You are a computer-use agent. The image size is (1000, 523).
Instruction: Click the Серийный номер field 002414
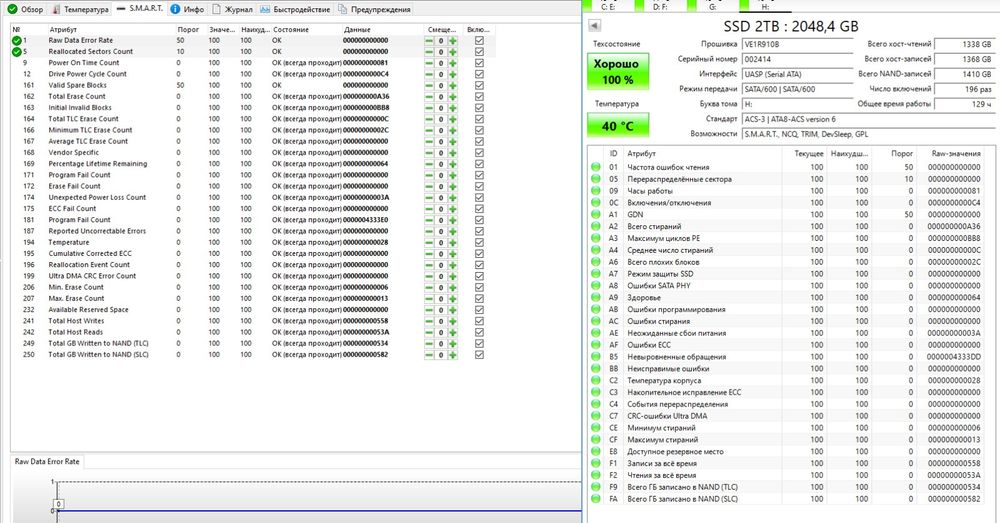pyautogui.click(x=797, y=59)
